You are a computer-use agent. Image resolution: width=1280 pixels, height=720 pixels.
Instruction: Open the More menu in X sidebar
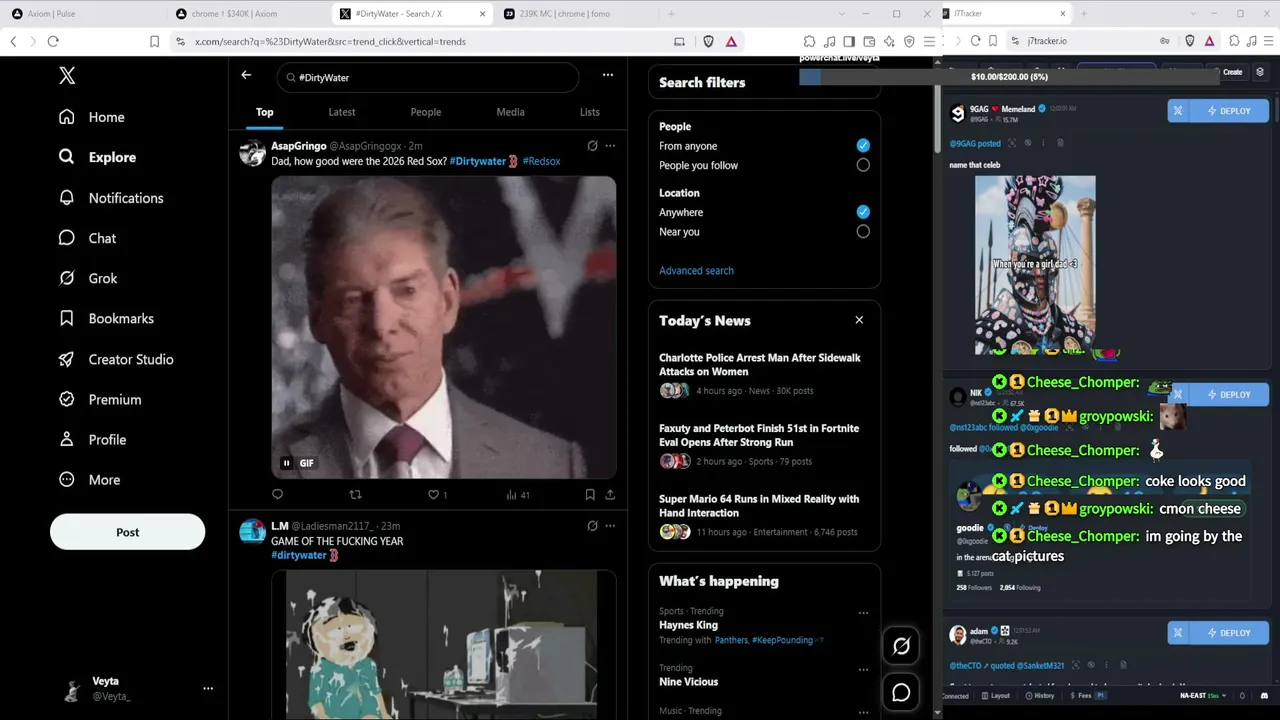pyautogui.click(x=89, y=479)
